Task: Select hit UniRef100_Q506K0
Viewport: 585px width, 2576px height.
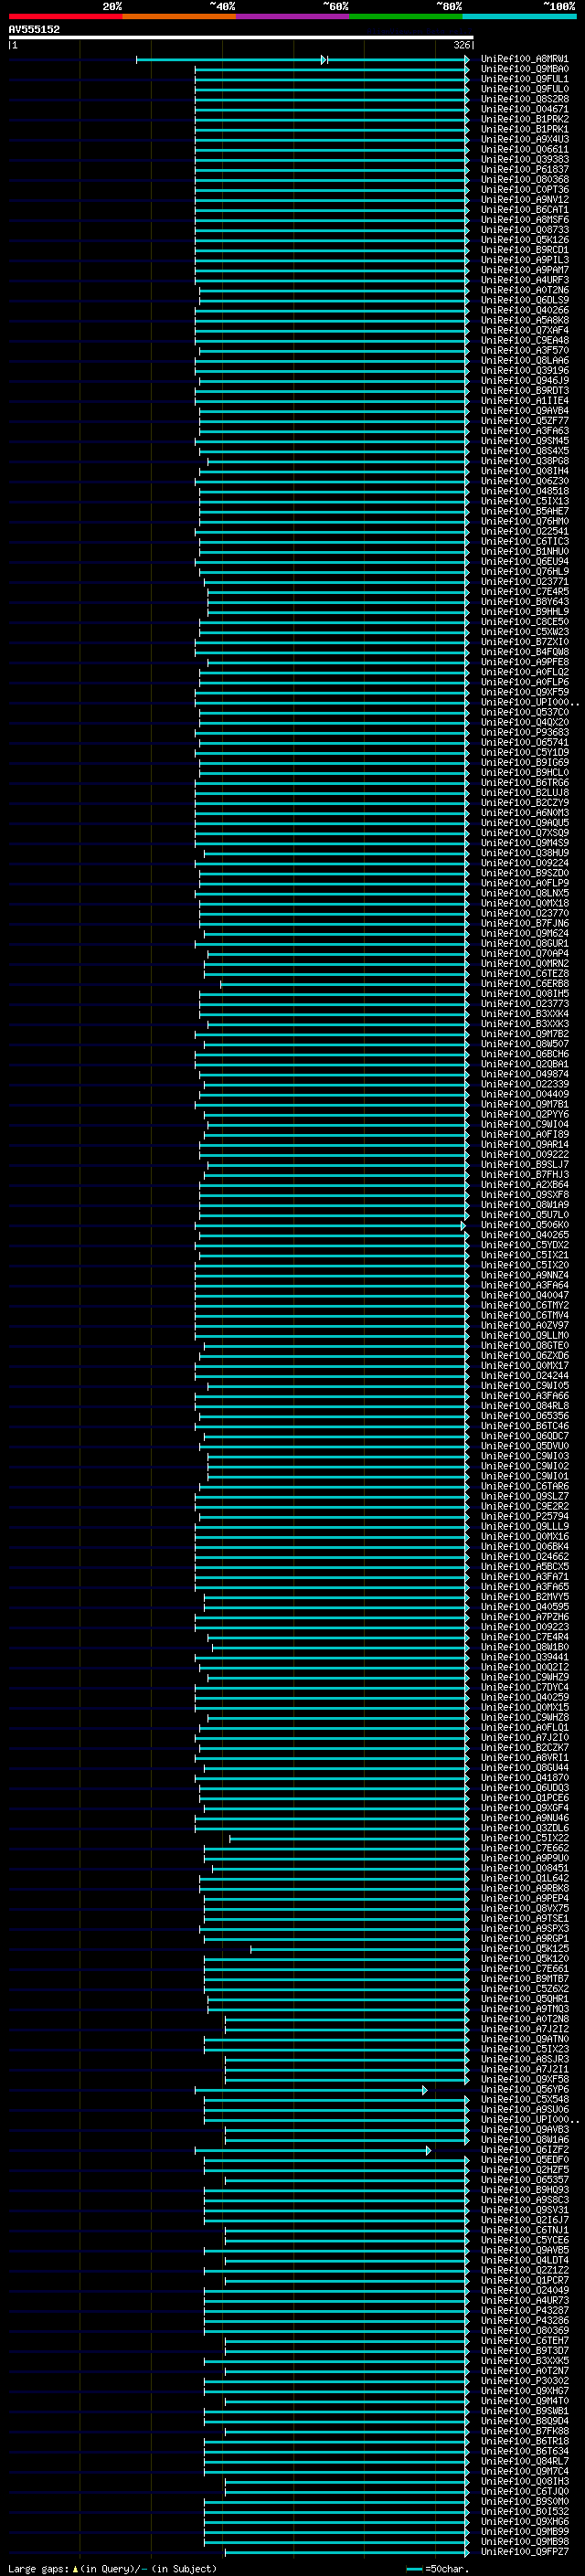Action: coord(525,1225)
